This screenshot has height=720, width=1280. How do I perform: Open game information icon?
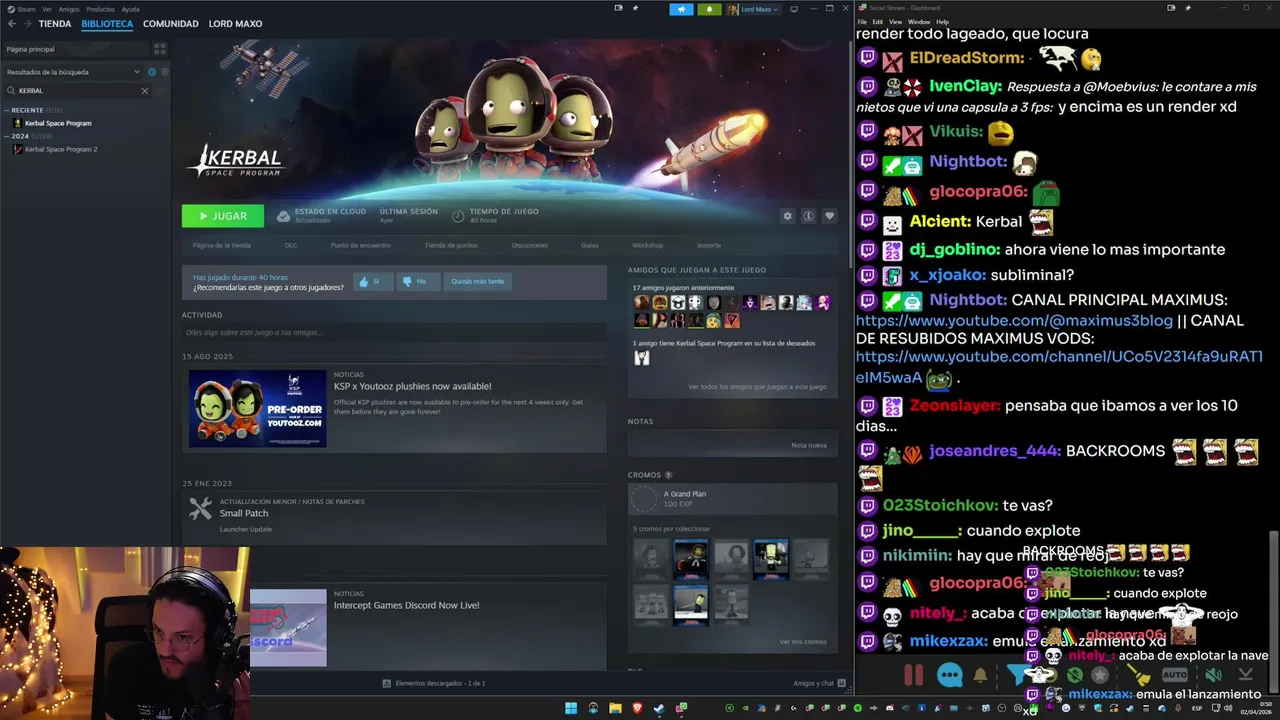click(x=808, y=216)
